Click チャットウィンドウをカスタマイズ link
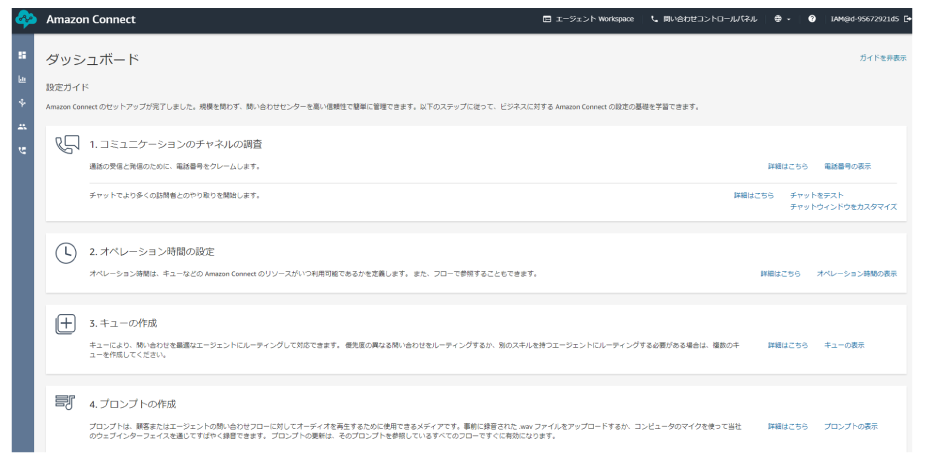 click(844, 207)
